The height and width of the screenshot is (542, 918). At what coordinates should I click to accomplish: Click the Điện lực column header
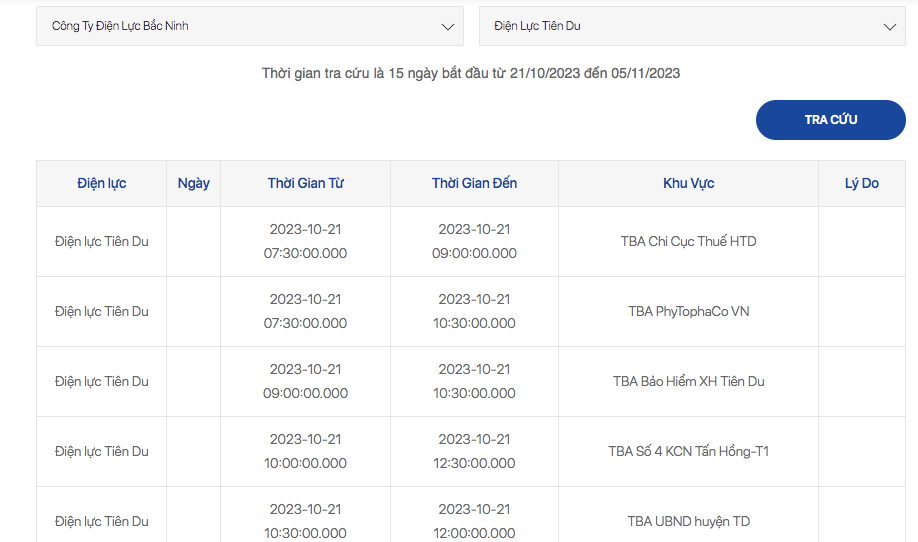click(101, 183)
